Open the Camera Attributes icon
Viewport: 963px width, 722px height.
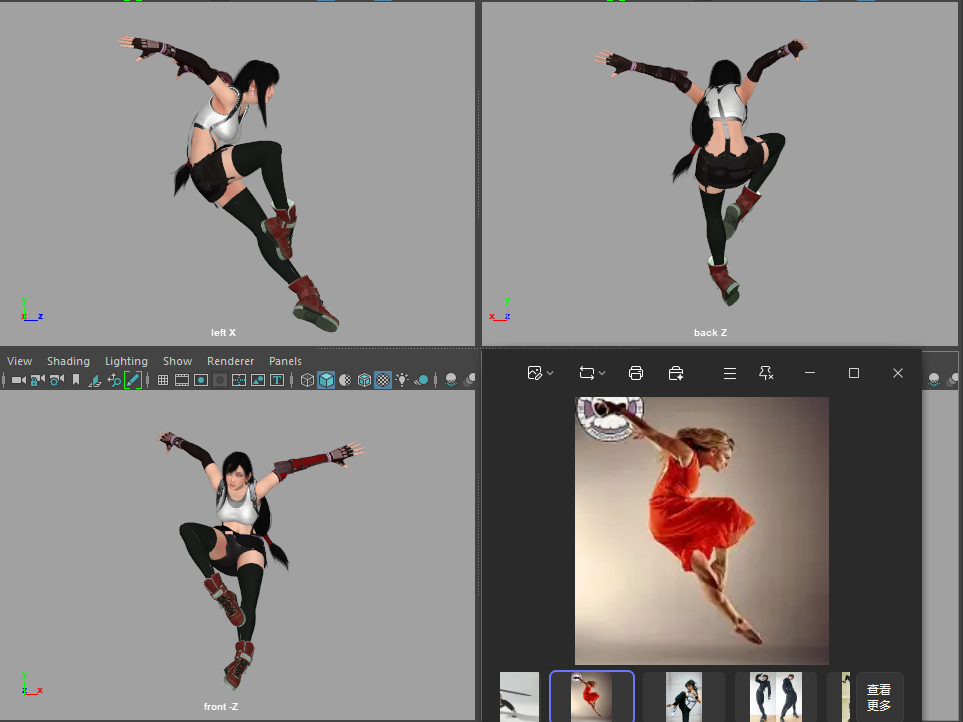57,380
